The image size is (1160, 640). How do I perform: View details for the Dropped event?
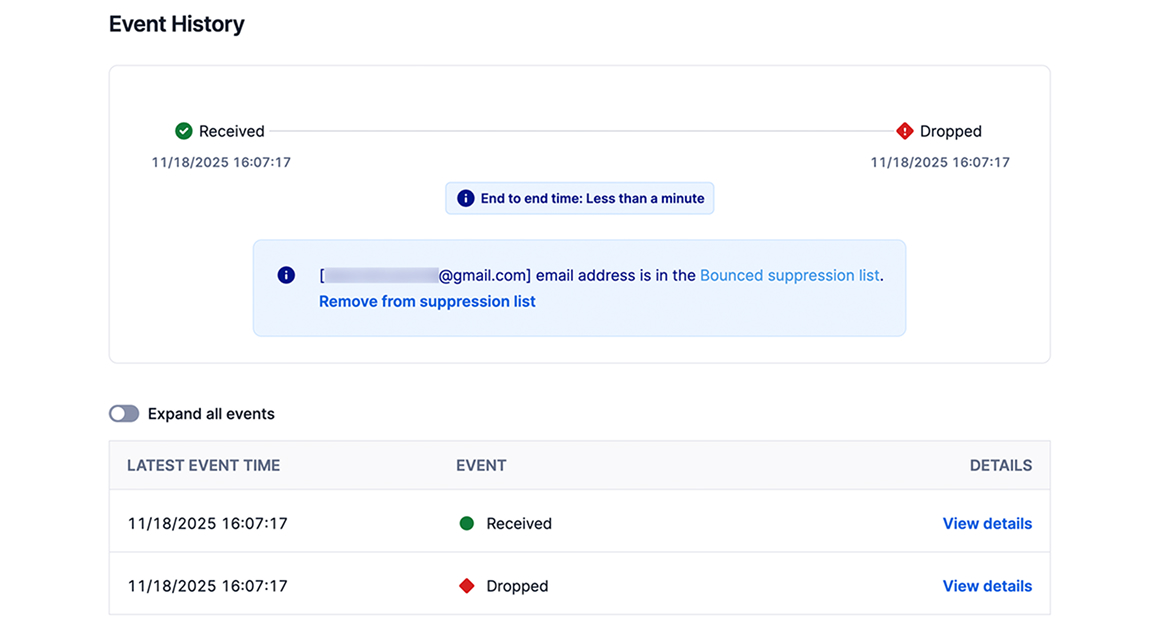987,586
